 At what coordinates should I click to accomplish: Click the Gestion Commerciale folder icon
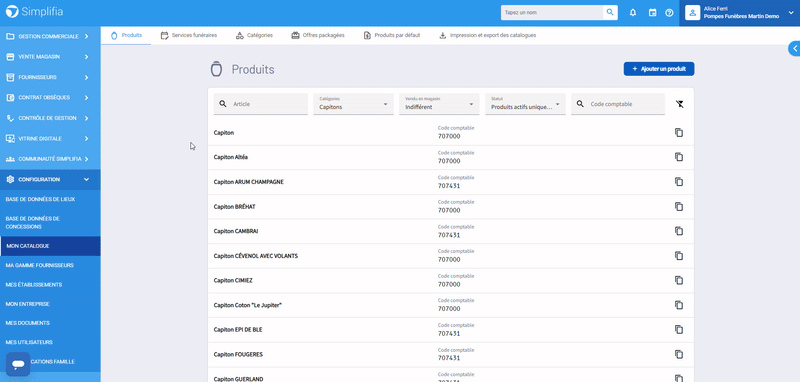10,36
